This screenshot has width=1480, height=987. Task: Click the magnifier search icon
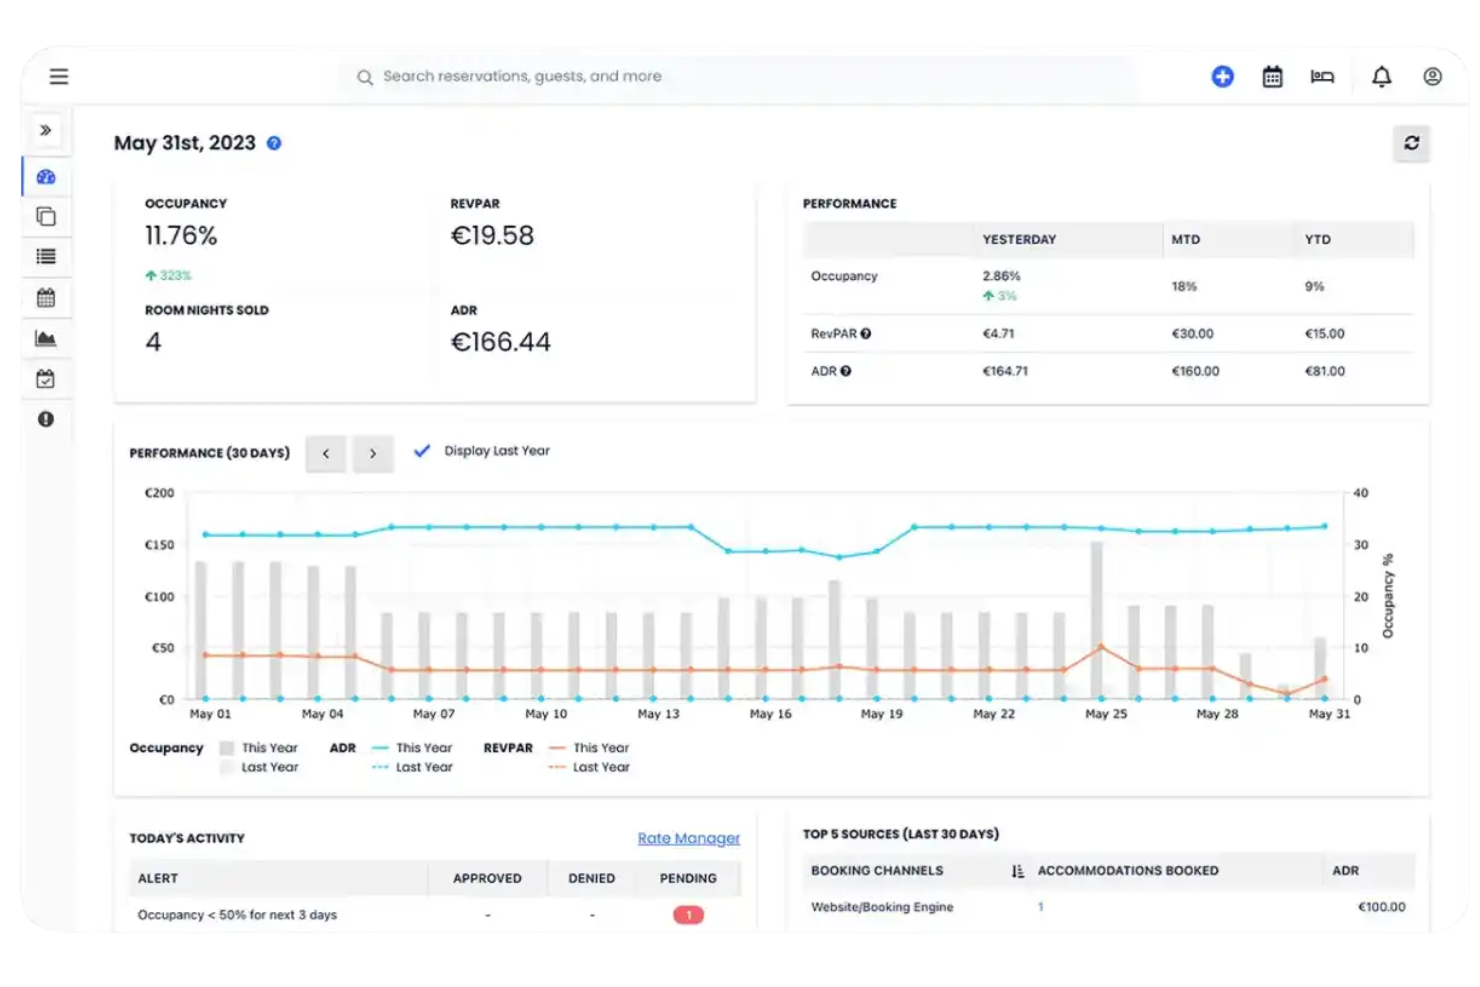pyautogui.click(x=365, y=77)
